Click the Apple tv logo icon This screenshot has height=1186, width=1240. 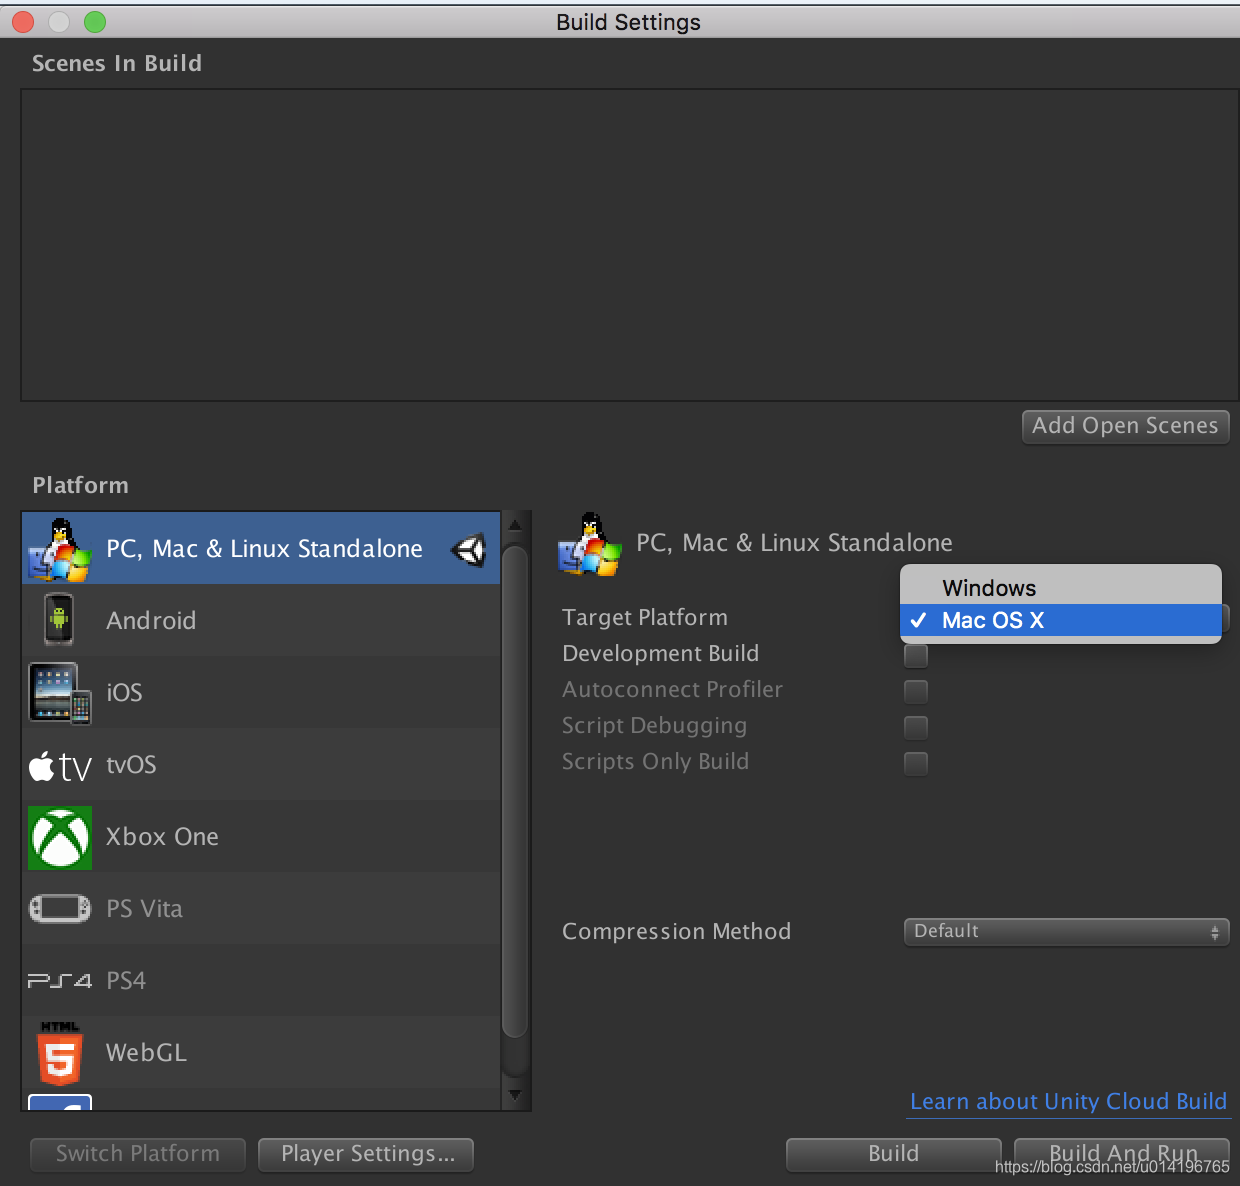60,766
